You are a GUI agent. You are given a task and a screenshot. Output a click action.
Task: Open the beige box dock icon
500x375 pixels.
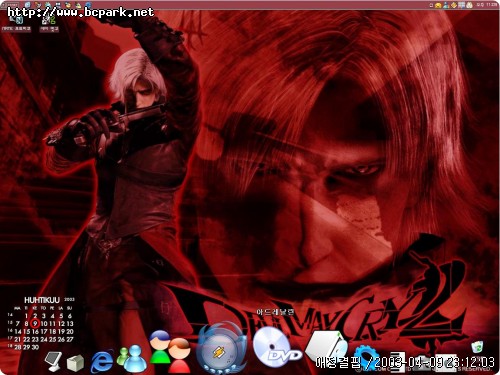(75, 363)
